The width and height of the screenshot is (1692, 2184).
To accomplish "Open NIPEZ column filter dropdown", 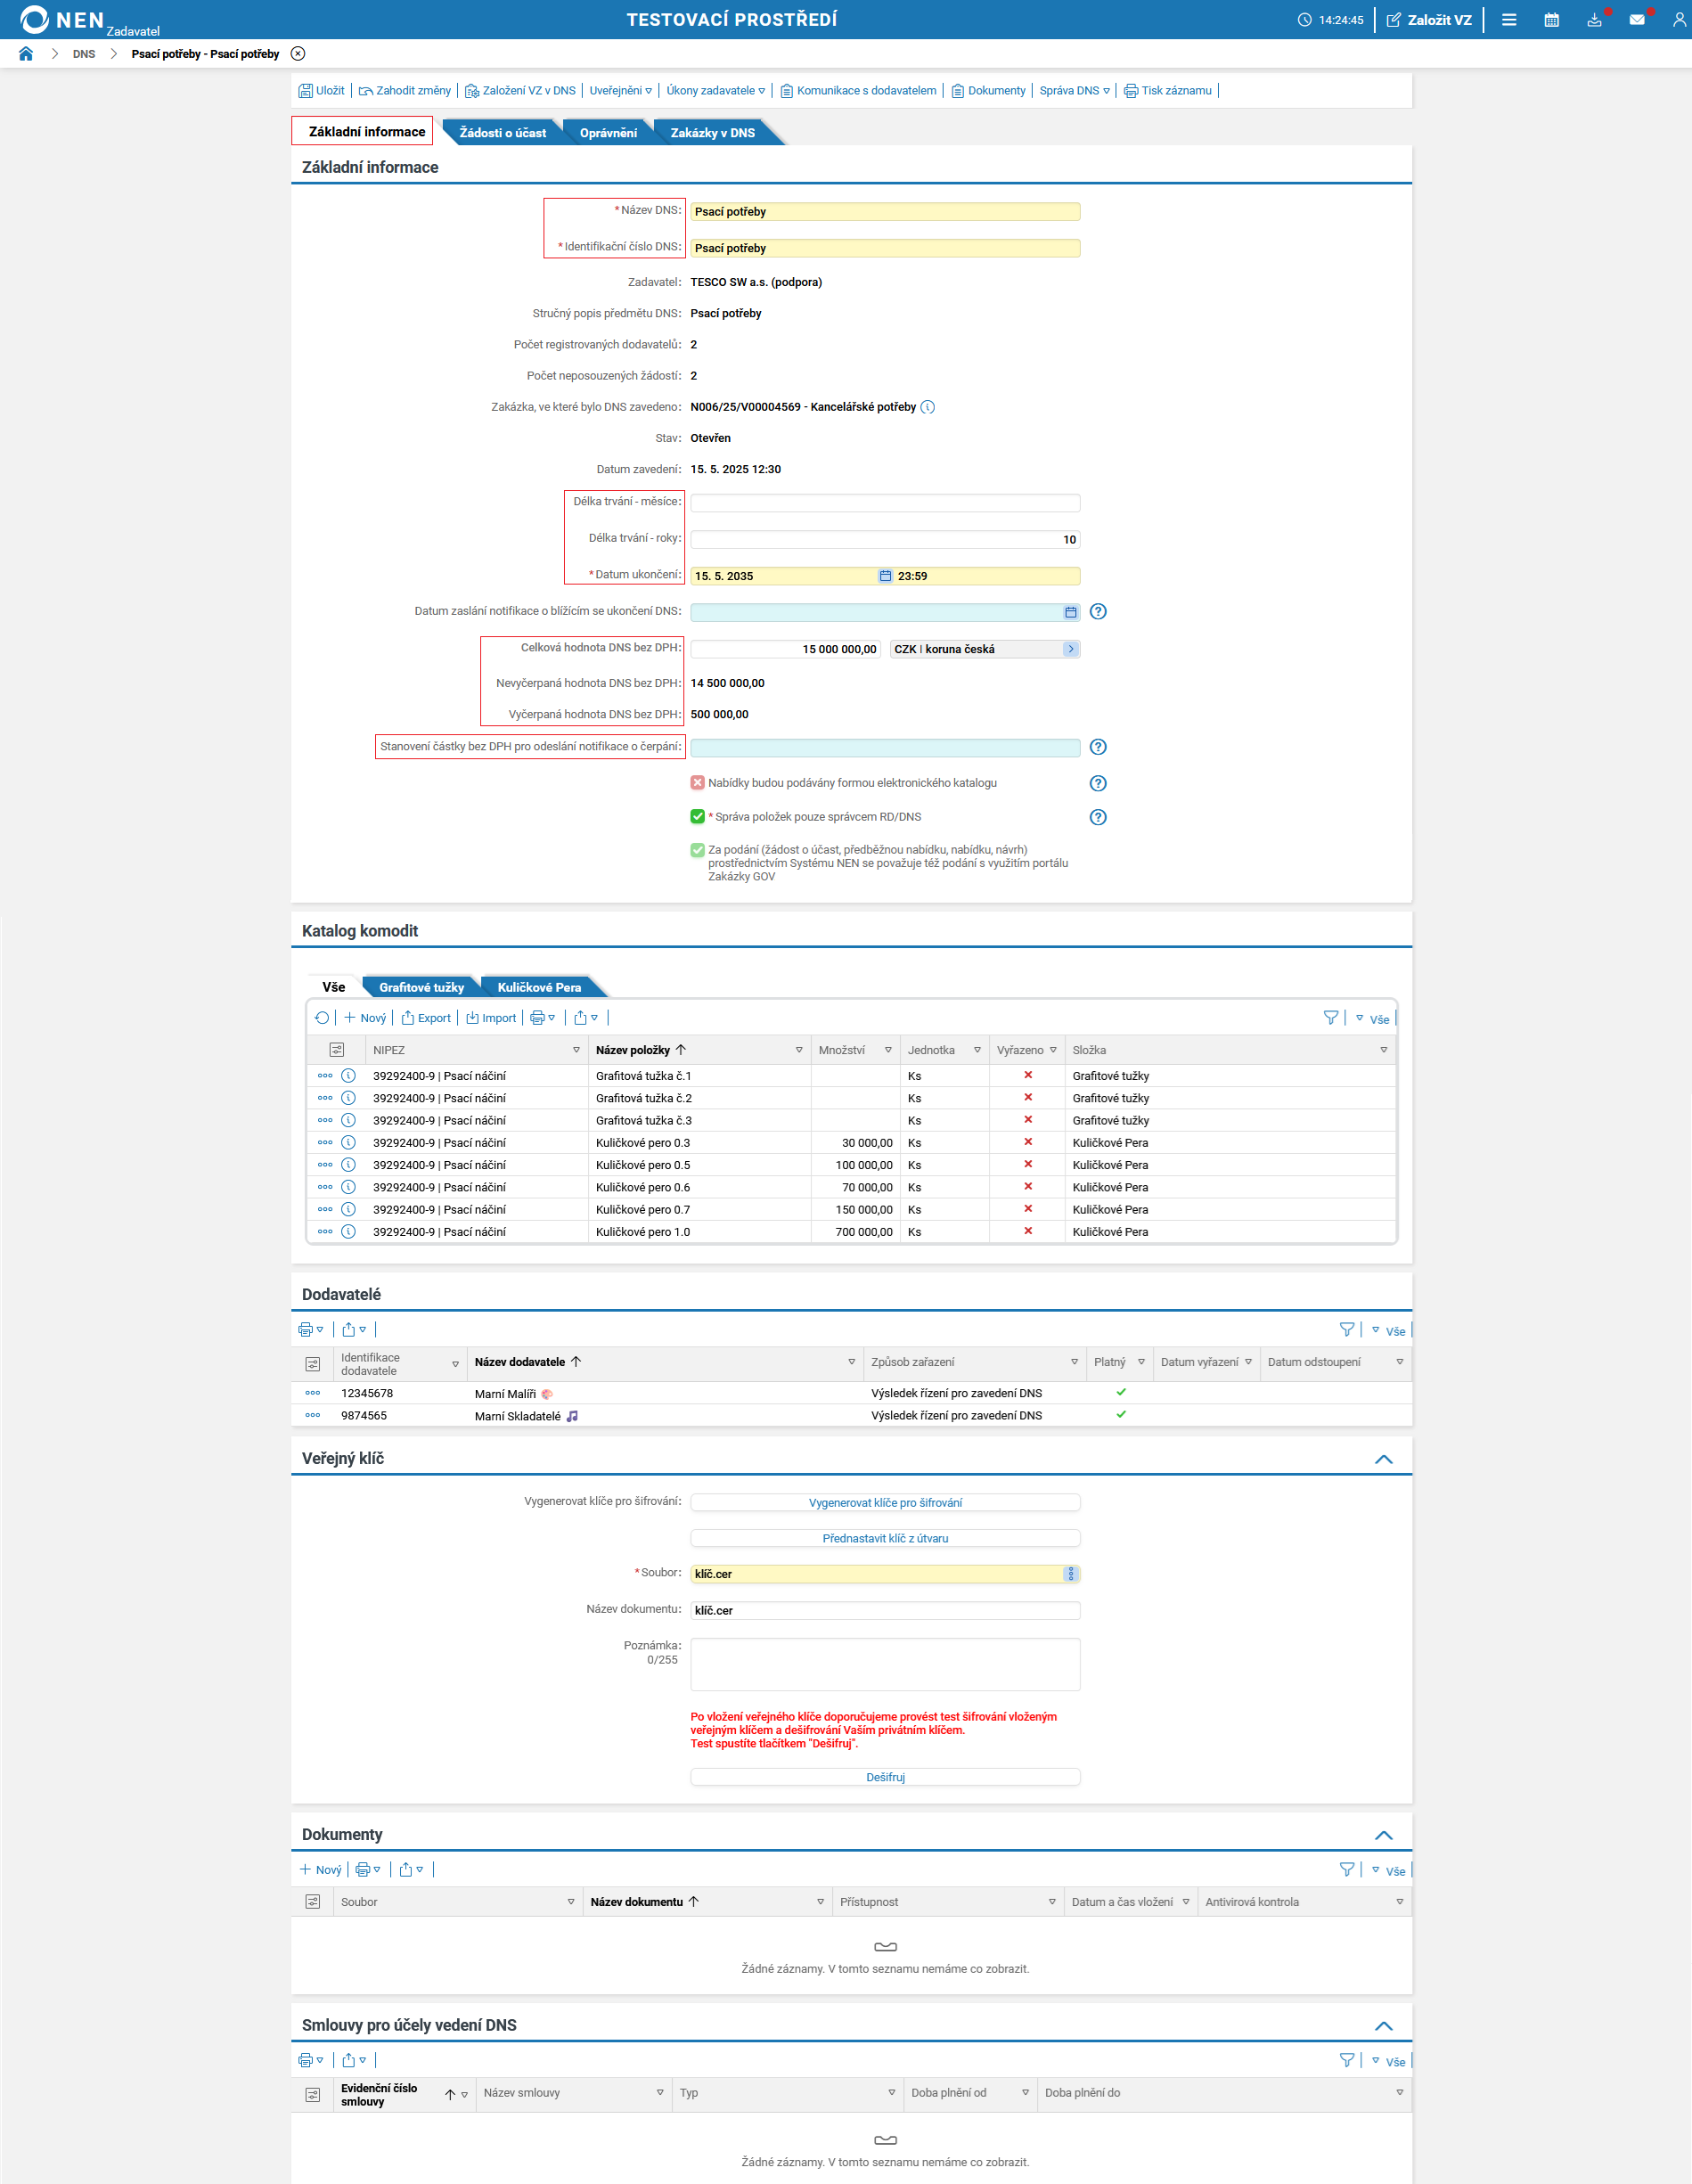I will pos(576,1050).
